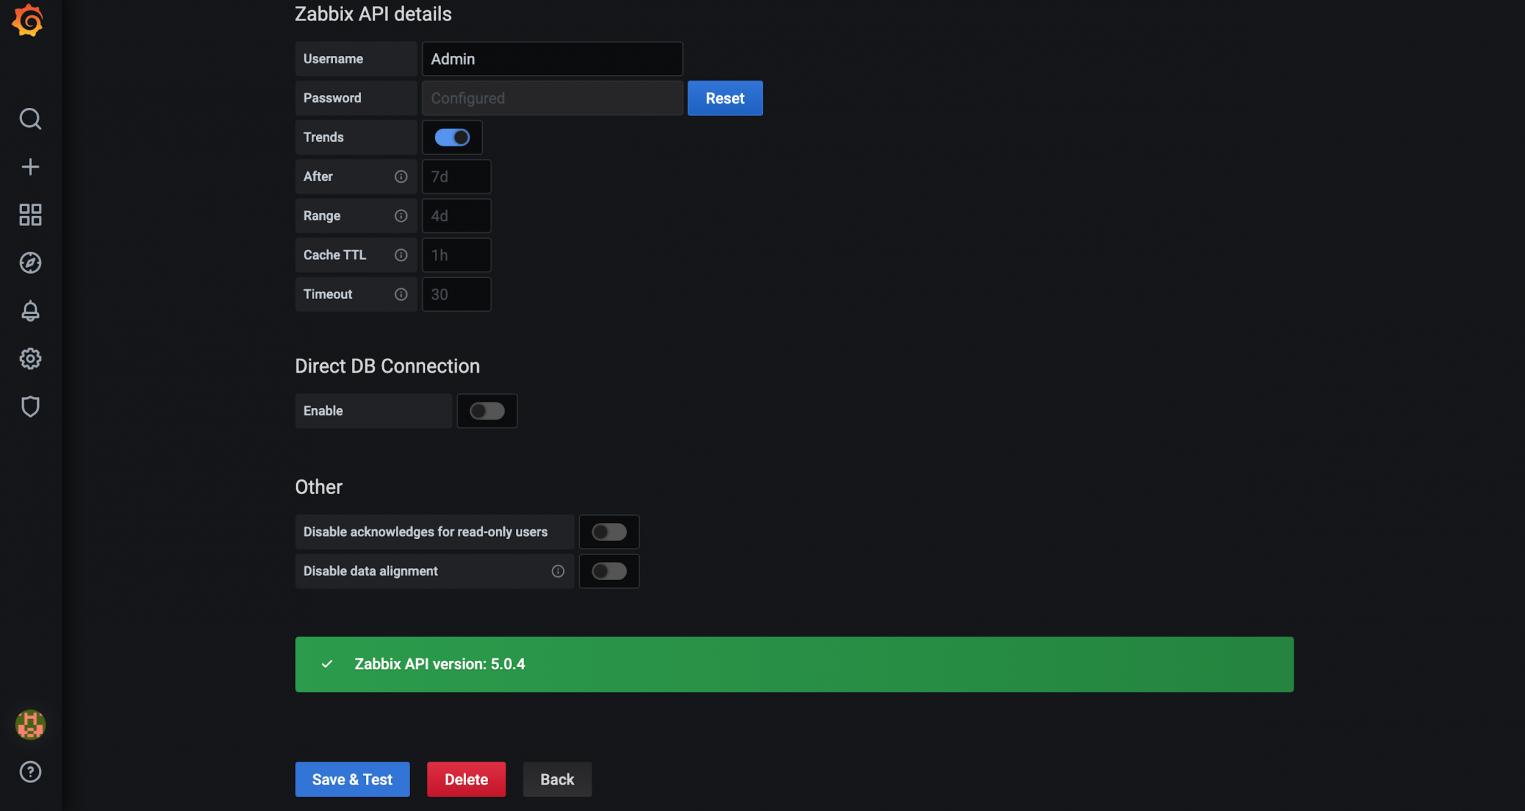1525x811 pixels.
Task: Click the Other section heading
Action: 319,487
